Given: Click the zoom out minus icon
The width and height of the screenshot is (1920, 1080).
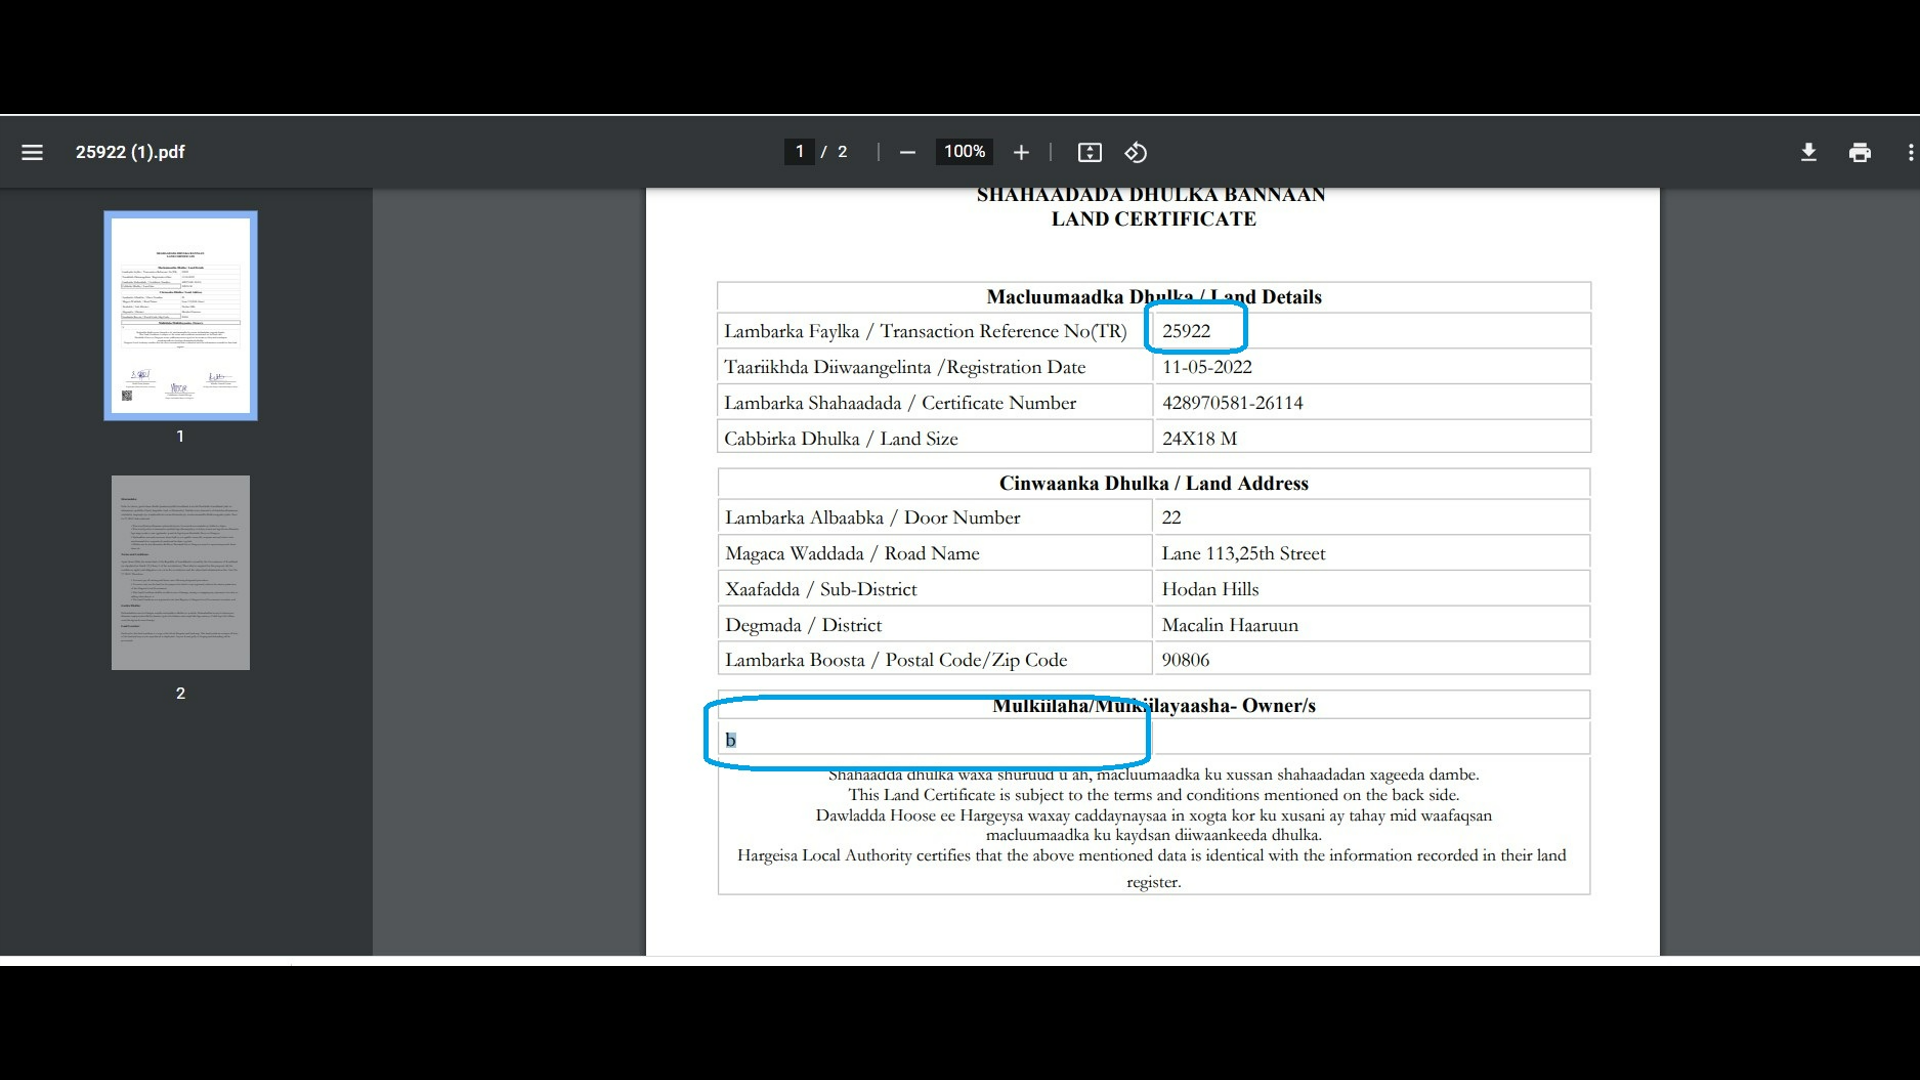Looking at the screenshot, I should click(907, 152).
